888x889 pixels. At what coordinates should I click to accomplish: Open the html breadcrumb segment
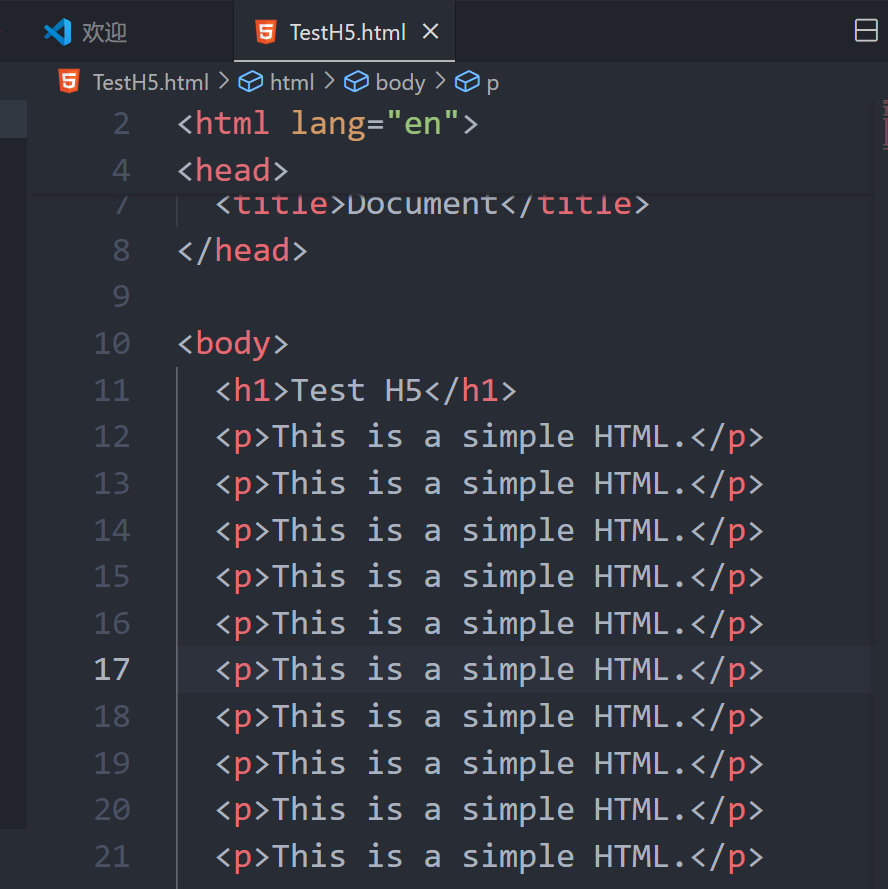(291, 83)
